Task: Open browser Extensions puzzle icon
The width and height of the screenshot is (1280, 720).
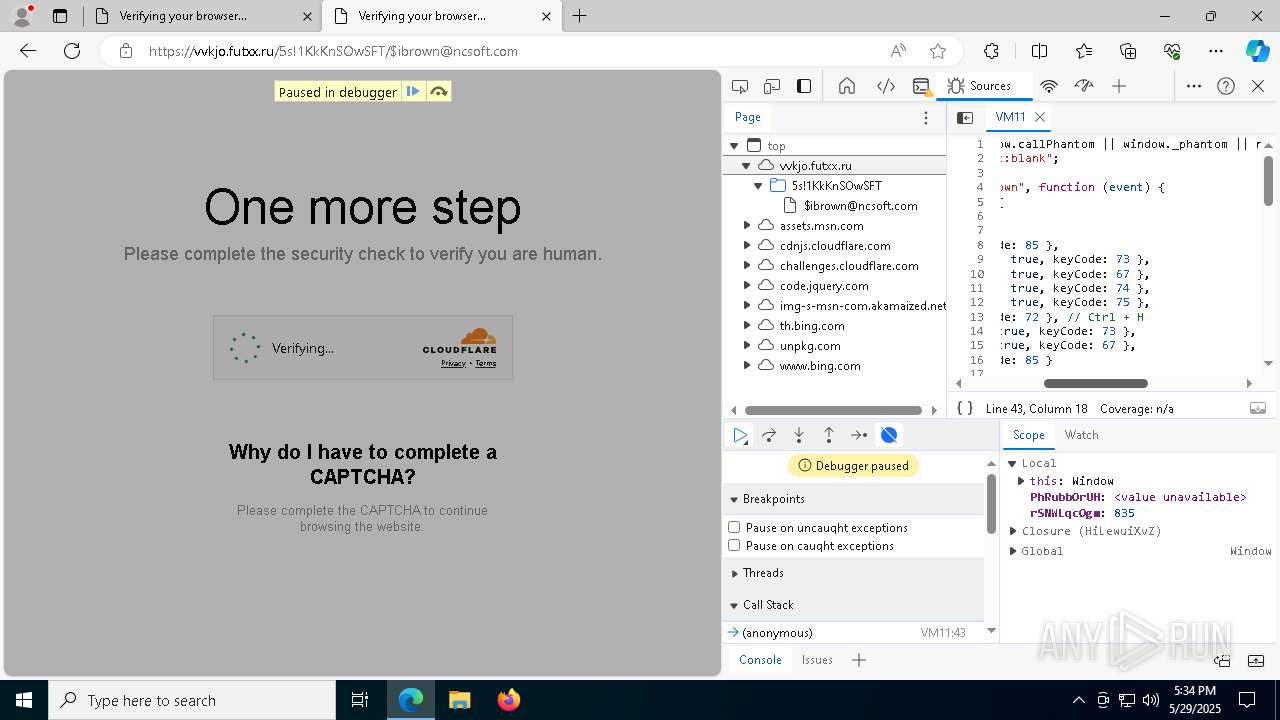Action: 991,51
